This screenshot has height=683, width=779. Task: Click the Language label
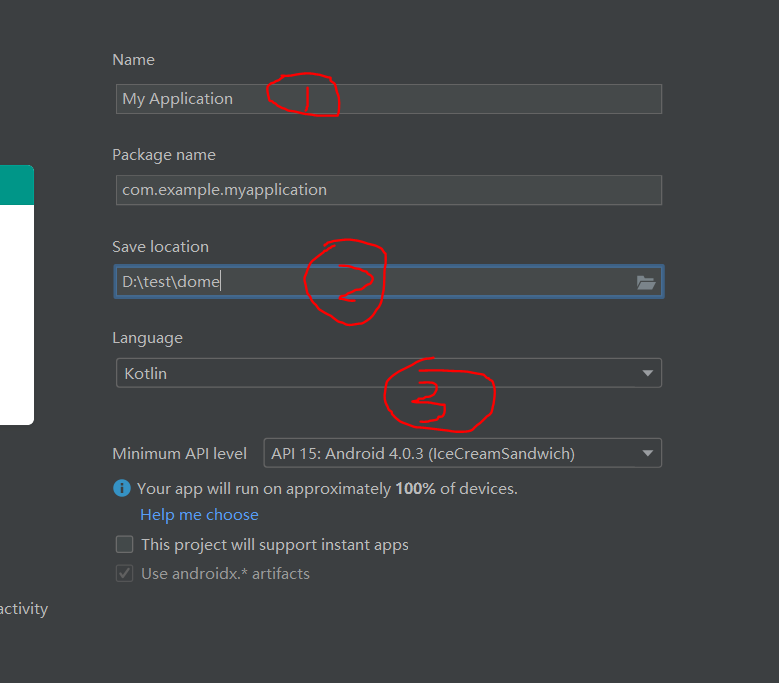(148, 338)
